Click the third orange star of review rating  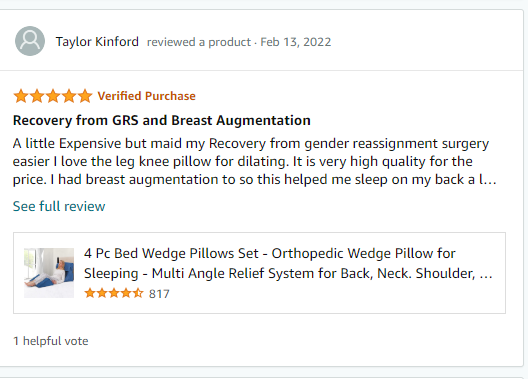pyautogui.click(x=53, y=96)
